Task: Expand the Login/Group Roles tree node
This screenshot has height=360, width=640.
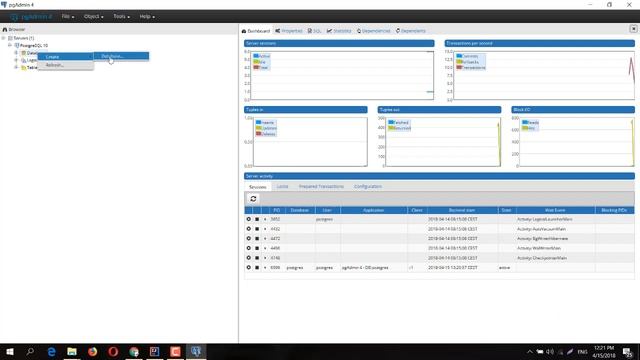Action: pyautogui.click(x=16, y=60)
